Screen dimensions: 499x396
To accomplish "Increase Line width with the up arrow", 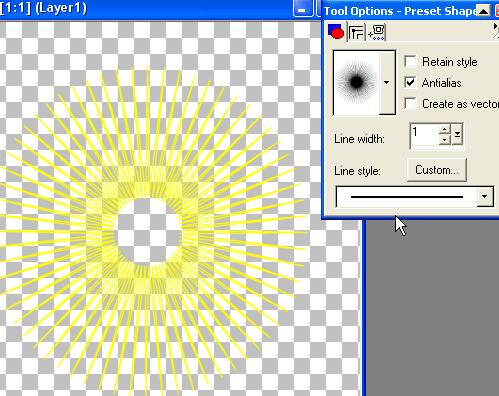I will 444,129.
